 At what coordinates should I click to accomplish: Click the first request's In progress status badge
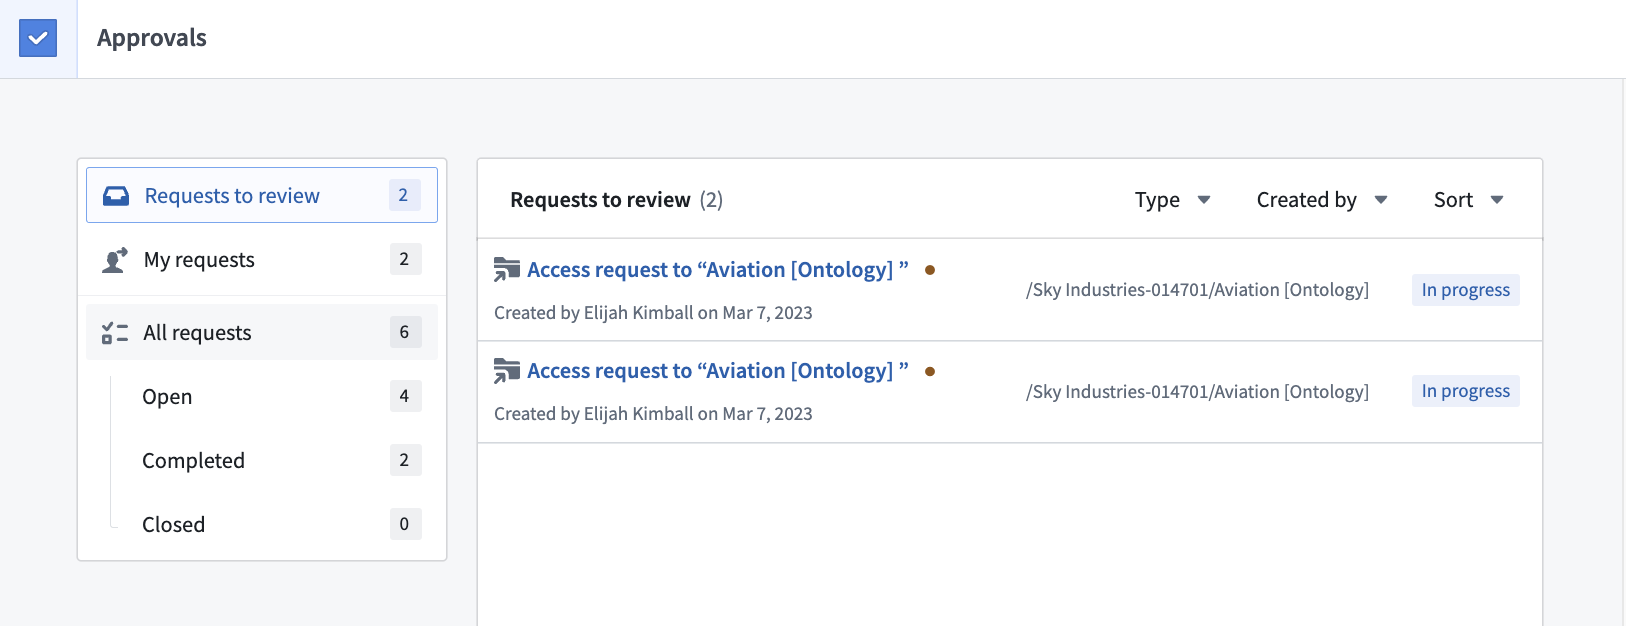[1466, 290]
